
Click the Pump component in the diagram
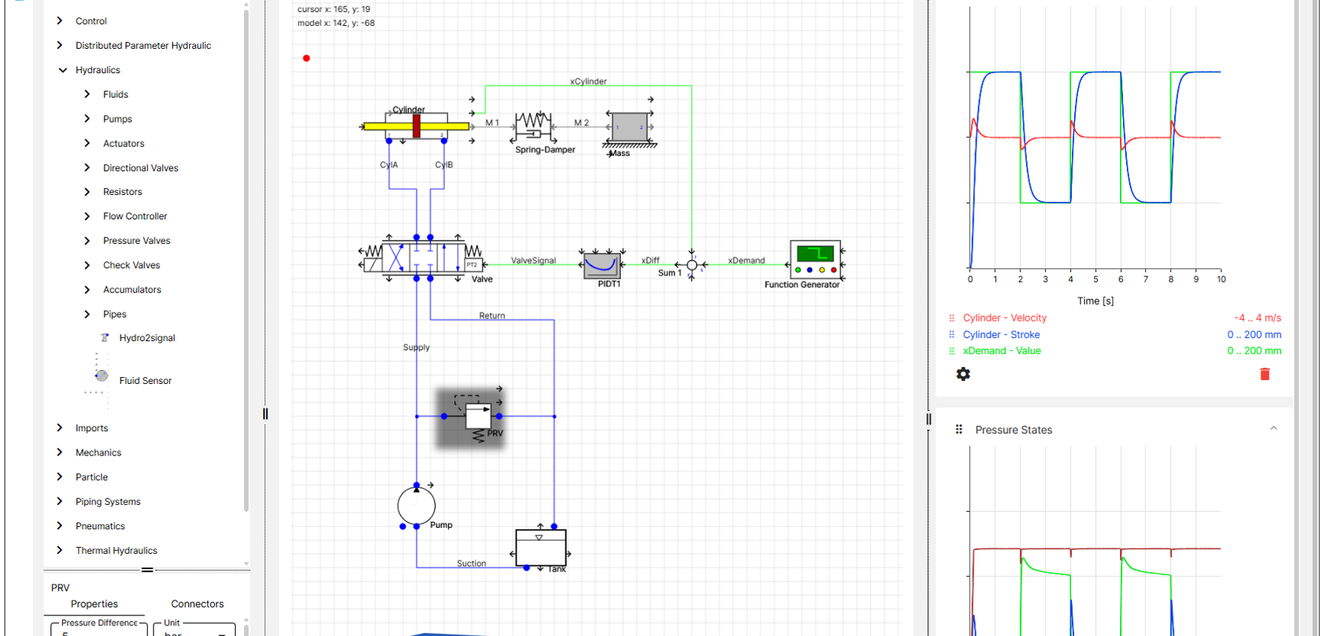(416, 503)
